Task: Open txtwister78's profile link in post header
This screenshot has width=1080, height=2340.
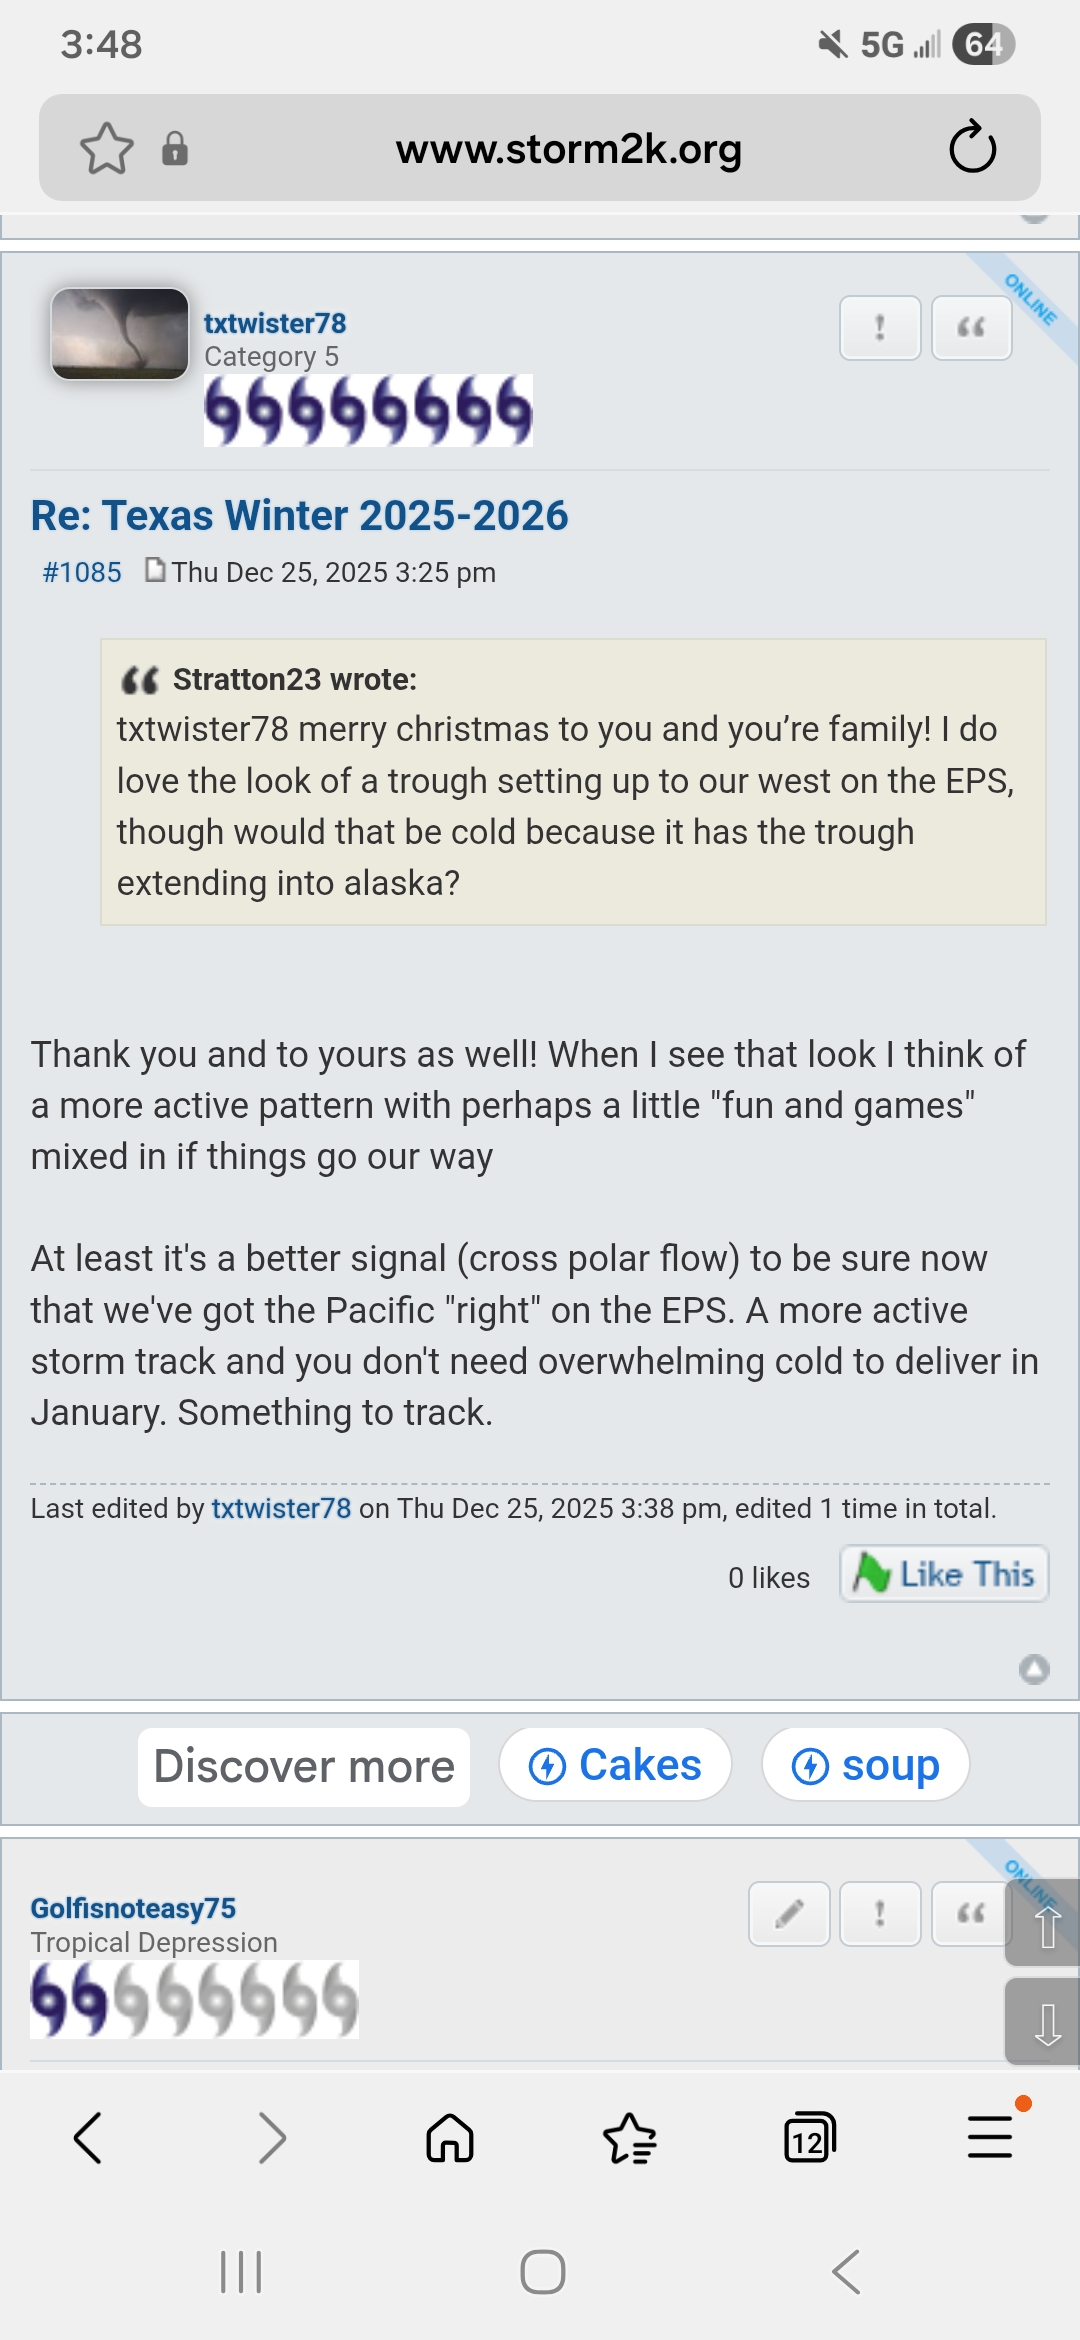Action: [275, 323]
